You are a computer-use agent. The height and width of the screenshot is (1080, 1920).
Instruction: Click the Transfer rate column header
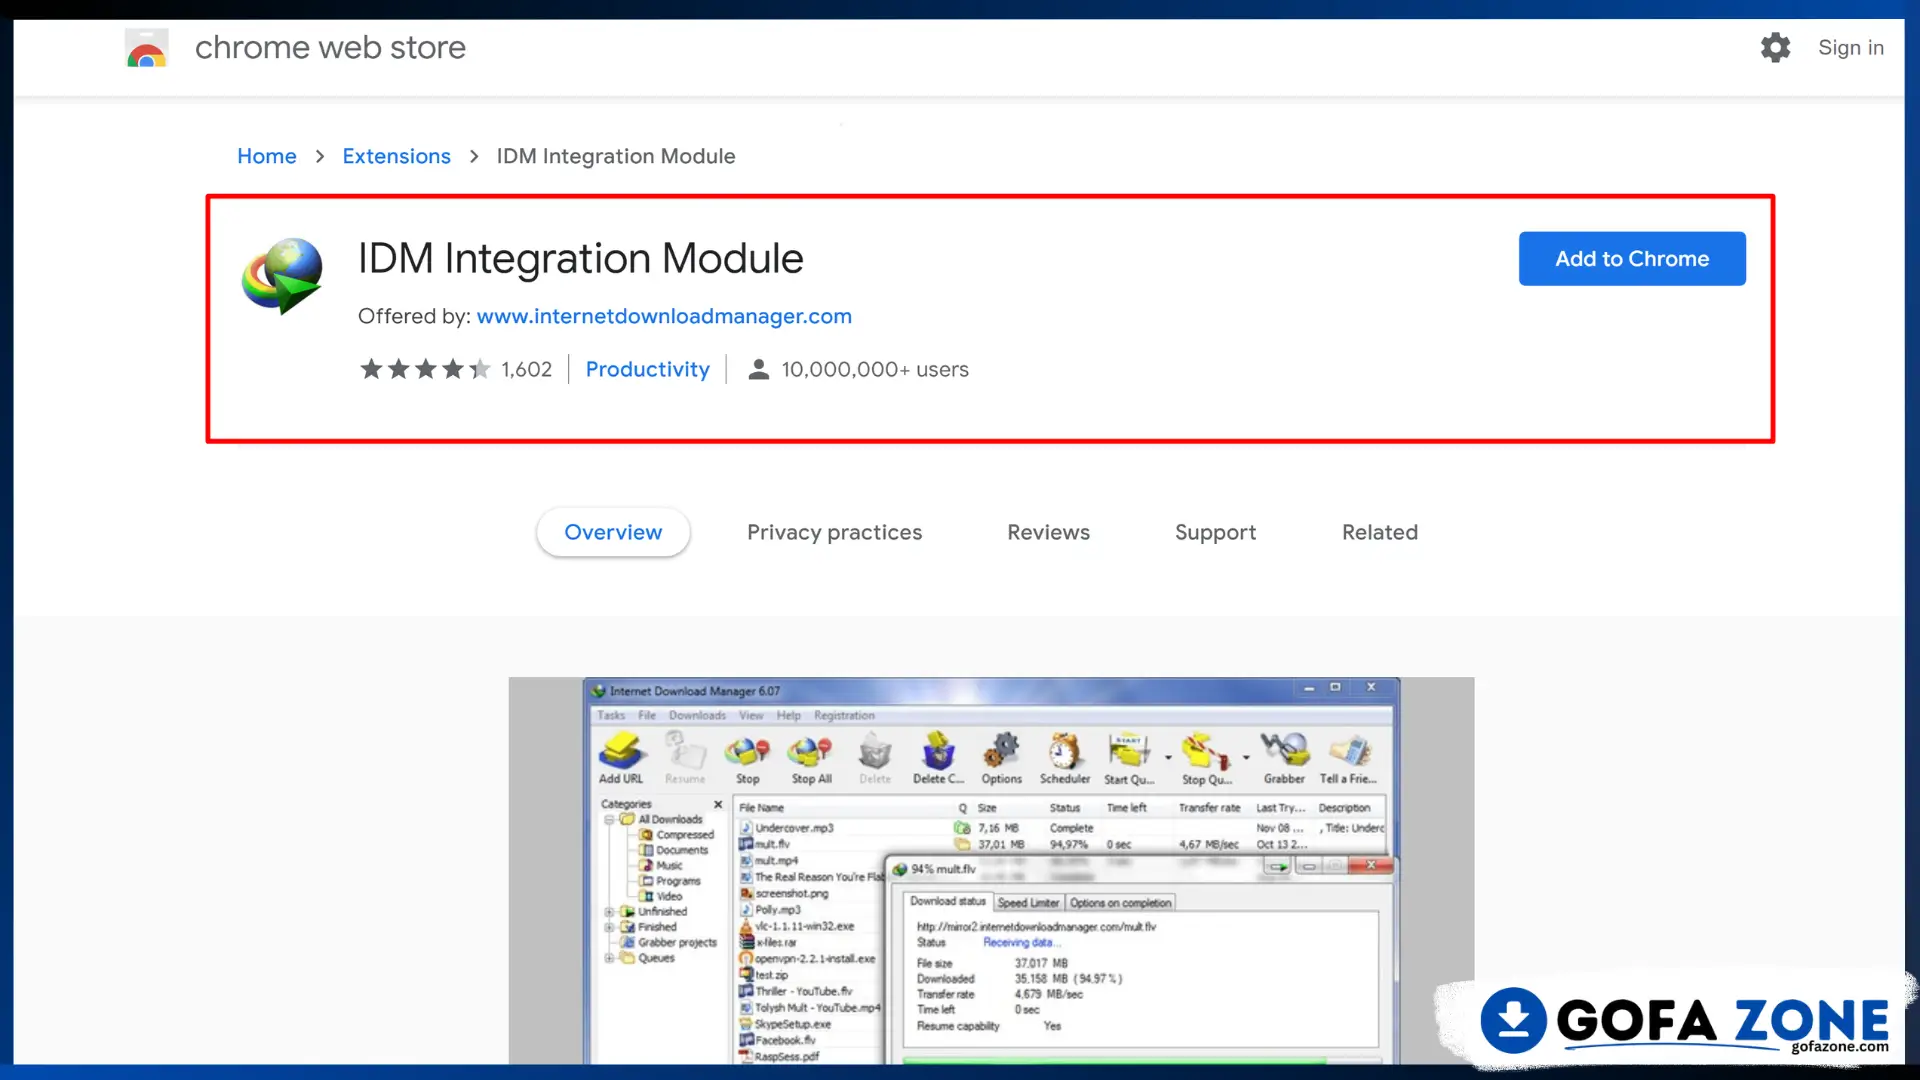click(x=1209, y=808)
